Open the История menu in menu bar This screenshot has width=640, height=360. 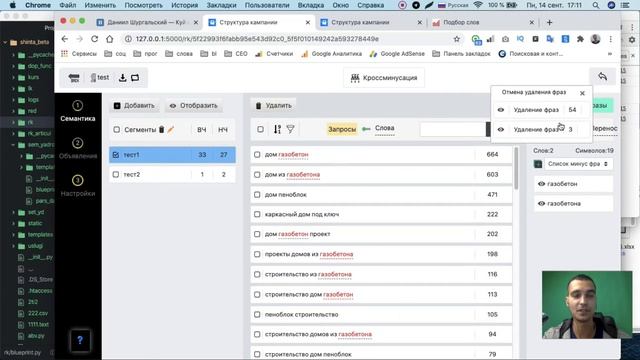[184, 5]
